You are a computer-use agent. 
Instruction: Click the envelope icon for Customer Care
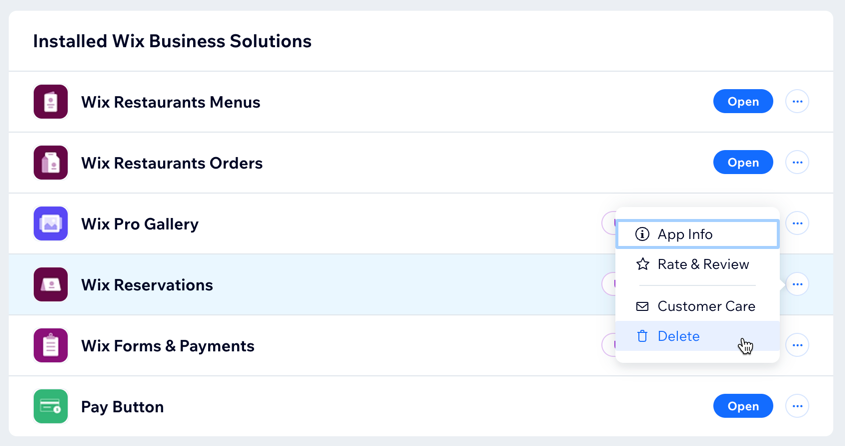tap(642, 306)
